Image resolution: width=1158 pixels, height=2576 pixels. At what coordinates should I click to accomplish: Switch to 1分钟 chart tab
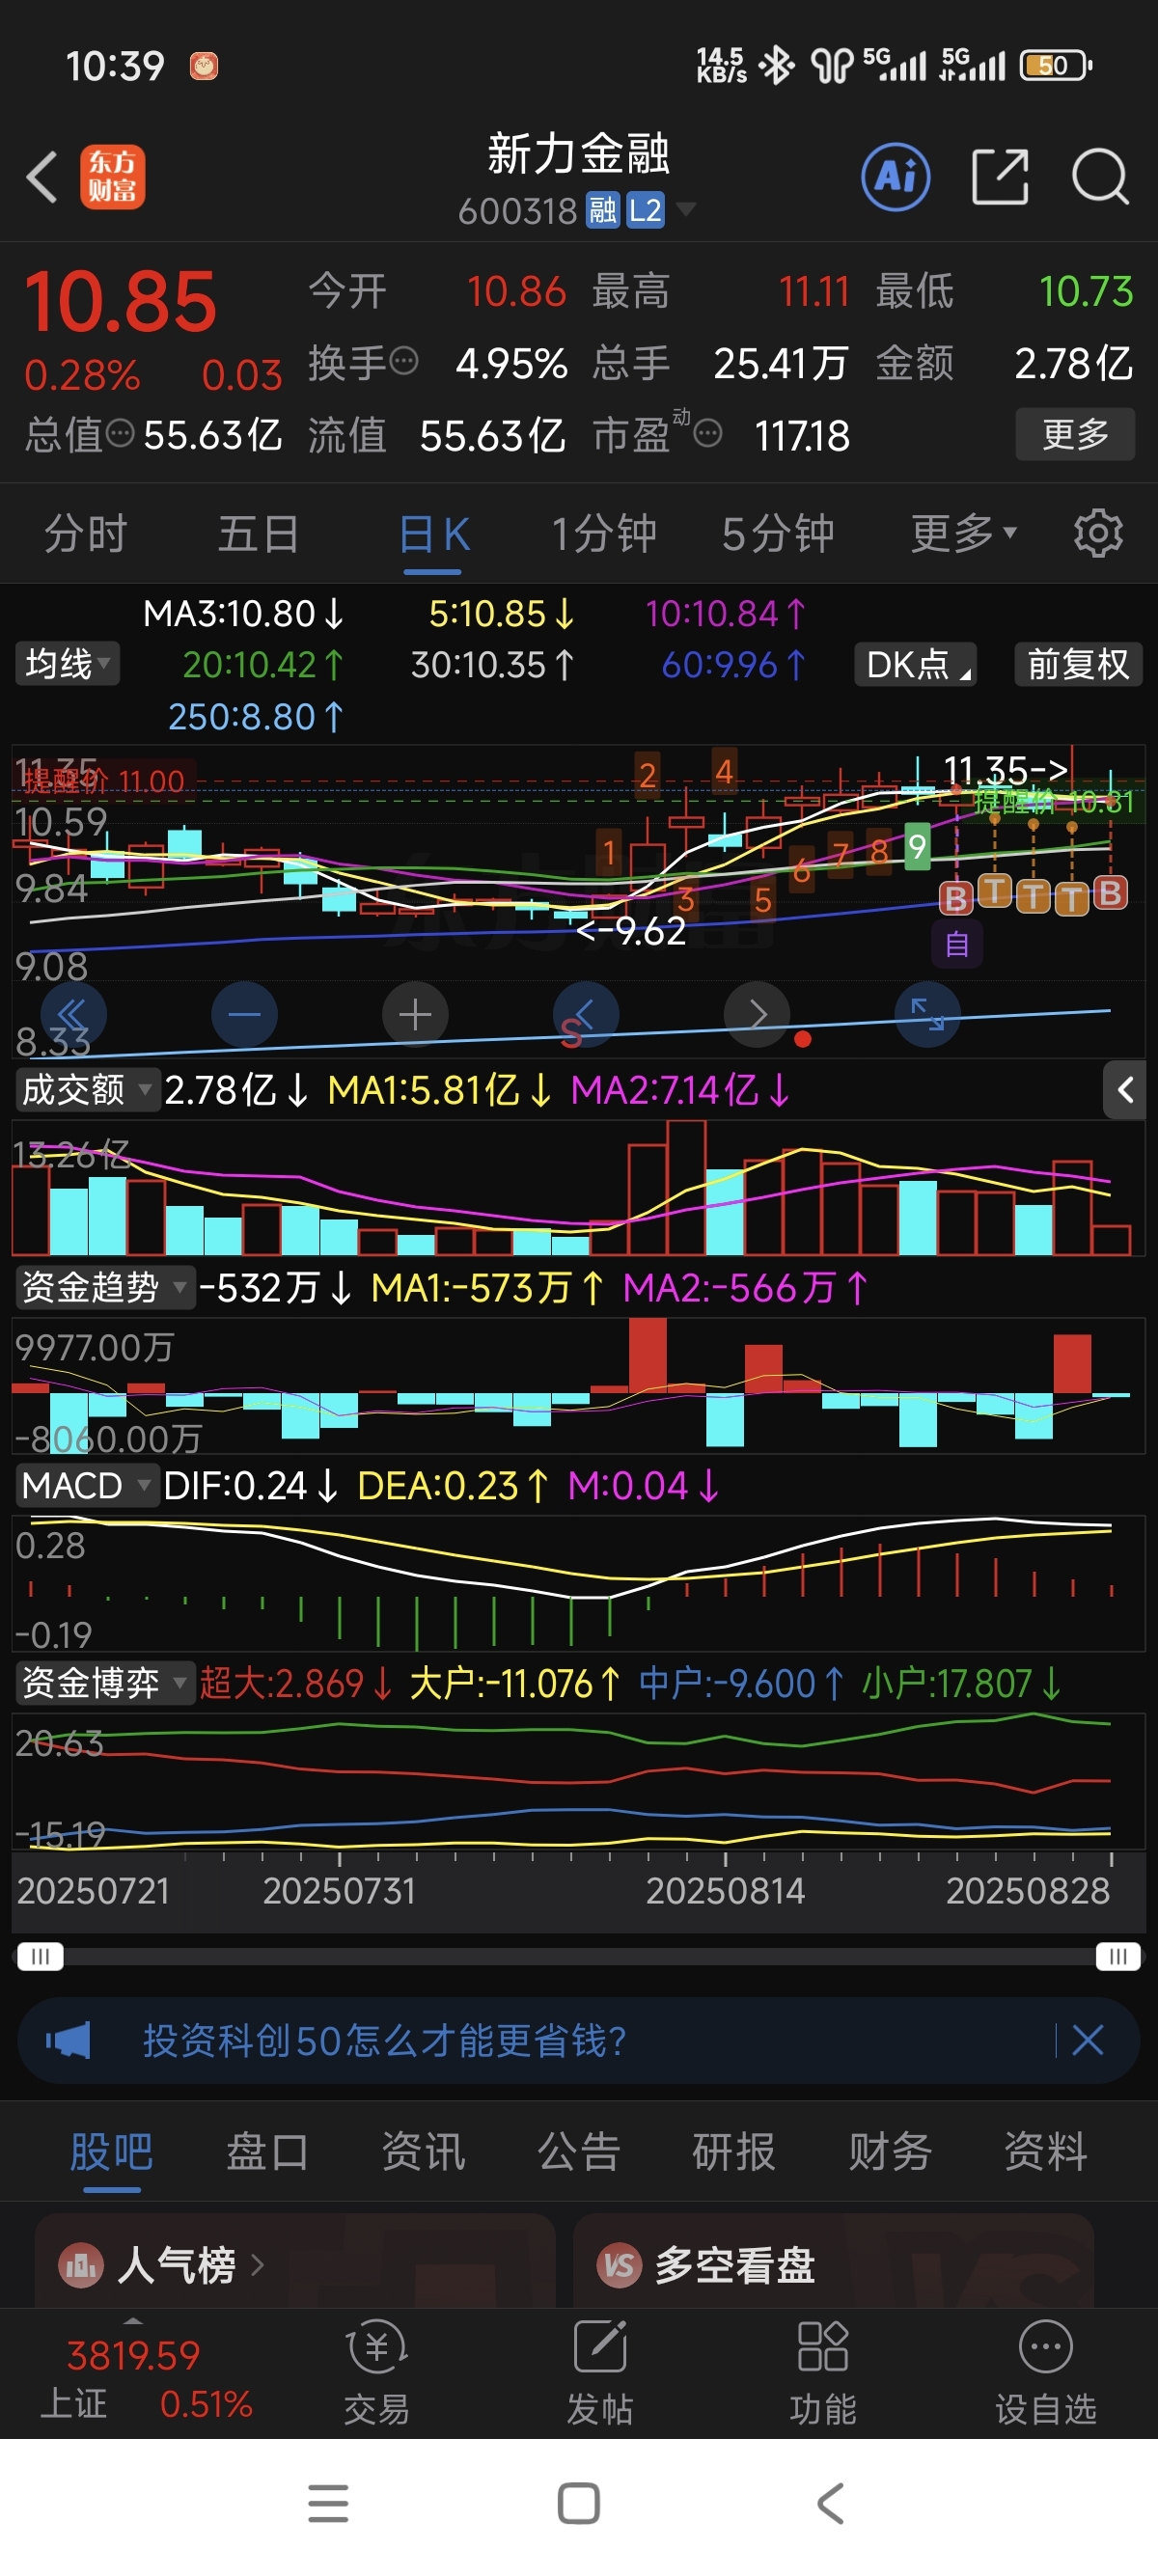point(604,533)
